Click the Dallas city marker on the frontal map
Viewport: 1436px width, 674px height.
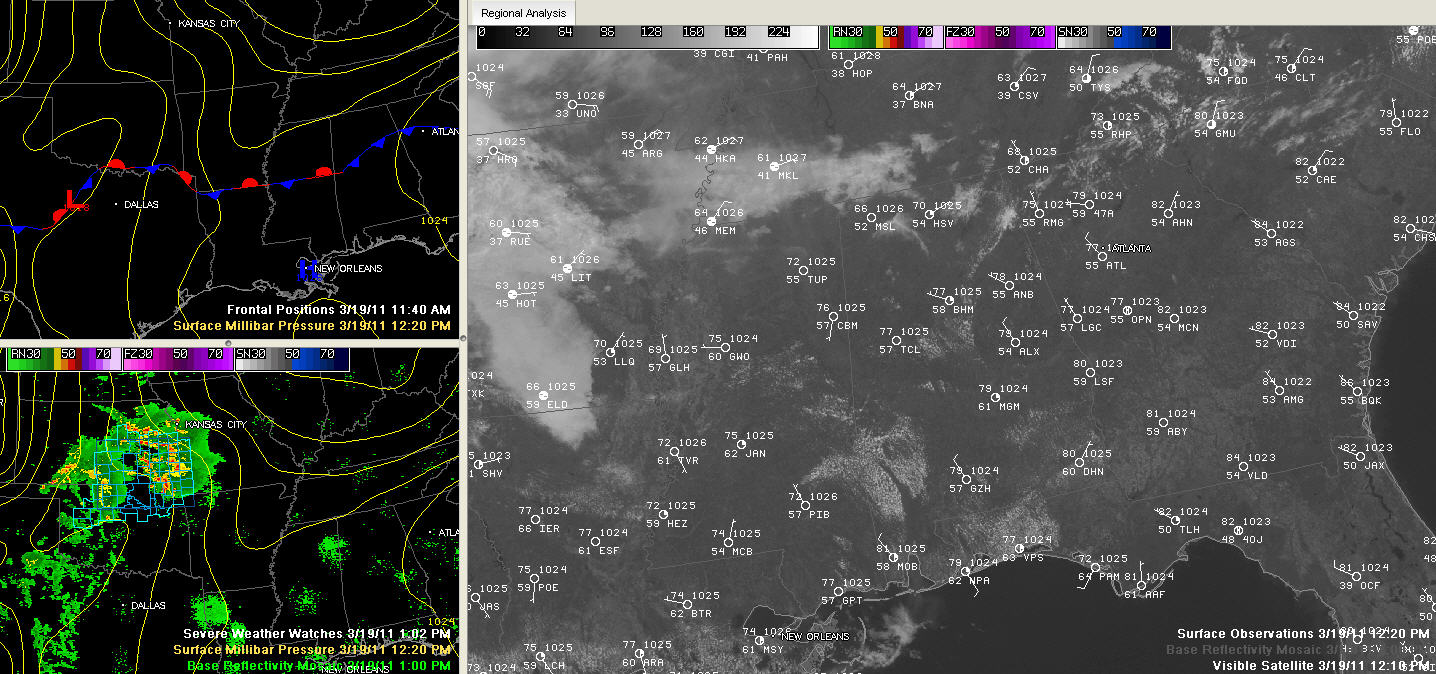pos(117,204)
